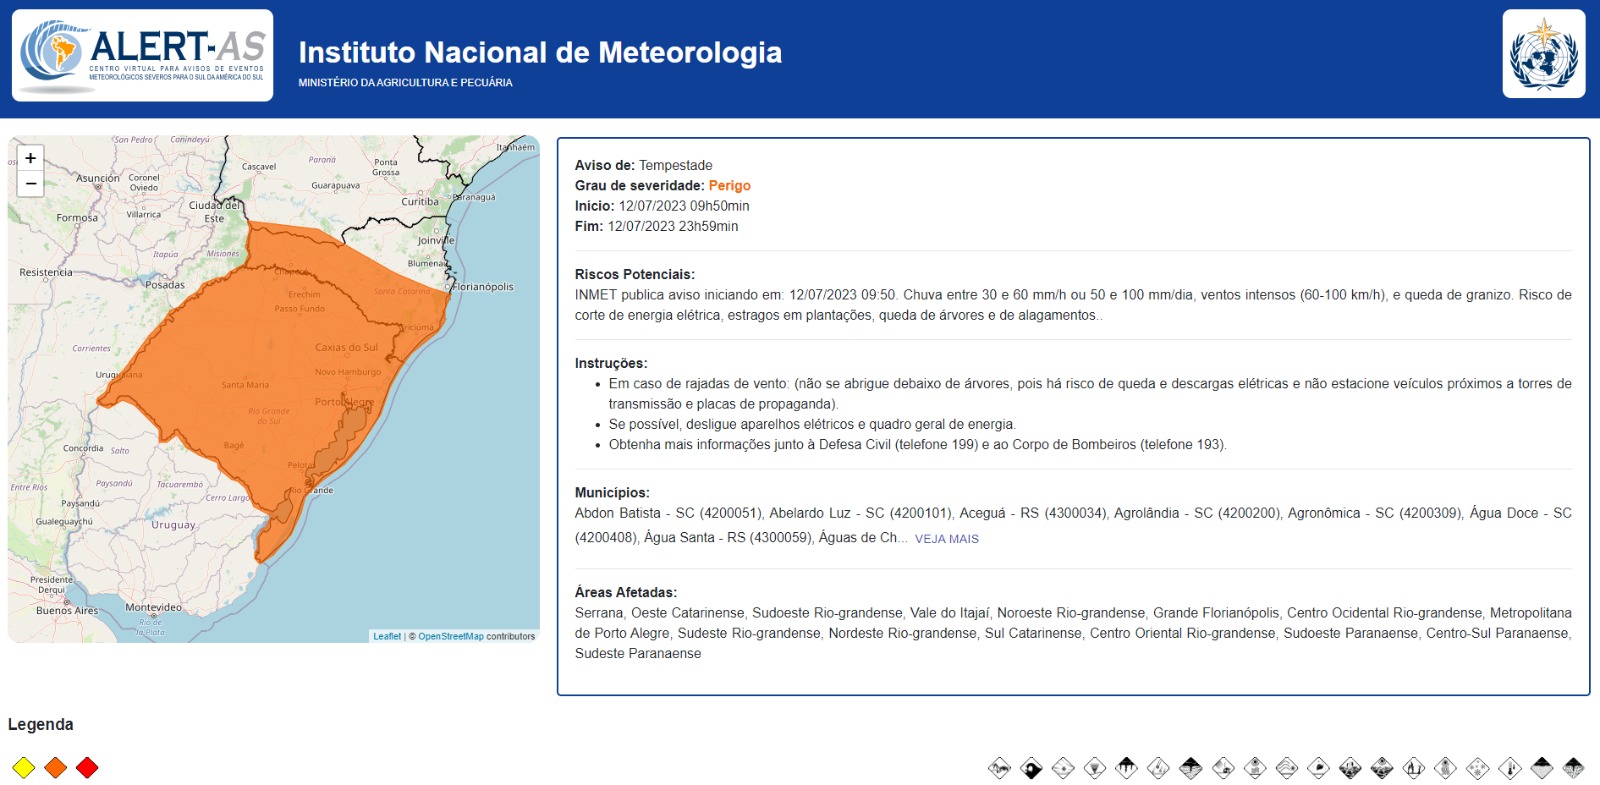Click the Municípios heading
Screen dimensions: 1600x785
612,493
